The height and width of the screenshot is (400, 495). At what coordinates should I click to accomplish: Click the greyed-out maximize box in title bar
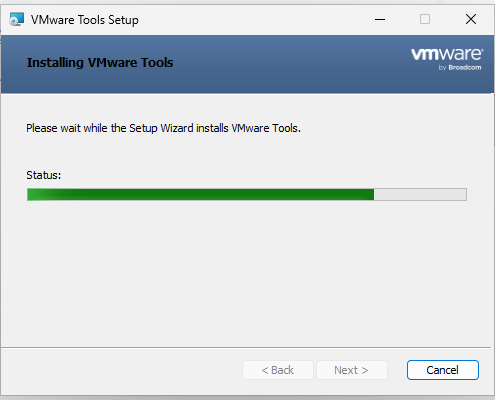coord(425,19)
